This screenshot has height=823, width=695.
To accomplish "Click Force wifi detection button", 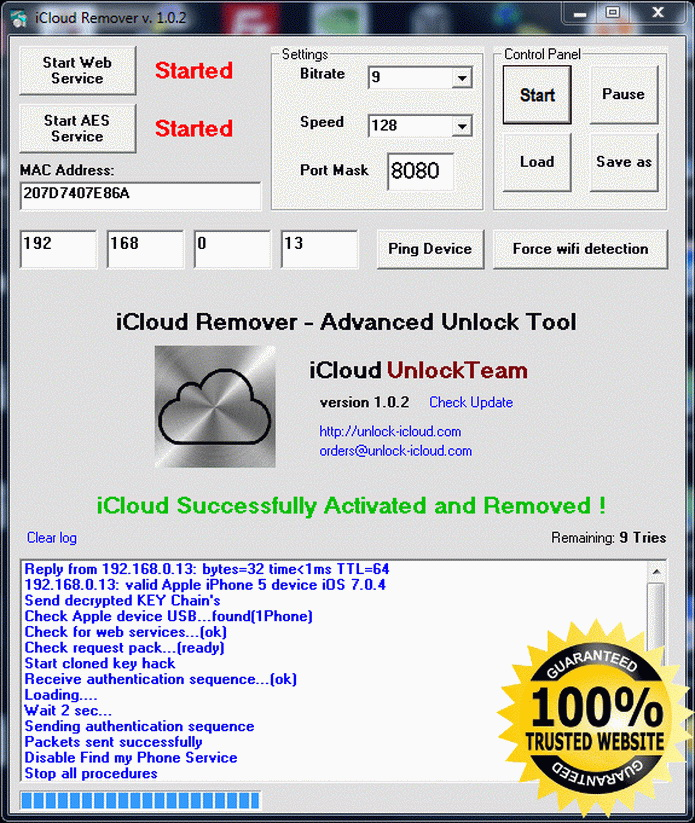I will coord(580,249).
